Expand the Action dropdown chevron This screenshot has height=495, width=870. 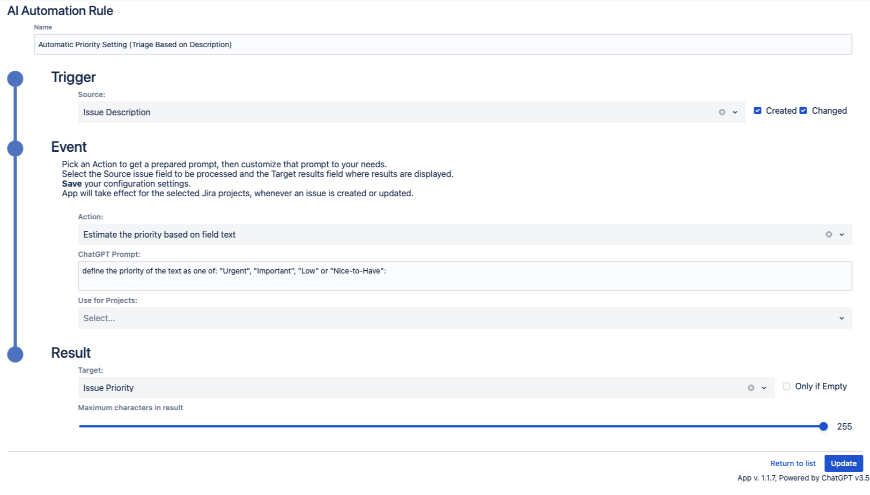(842, 234)
